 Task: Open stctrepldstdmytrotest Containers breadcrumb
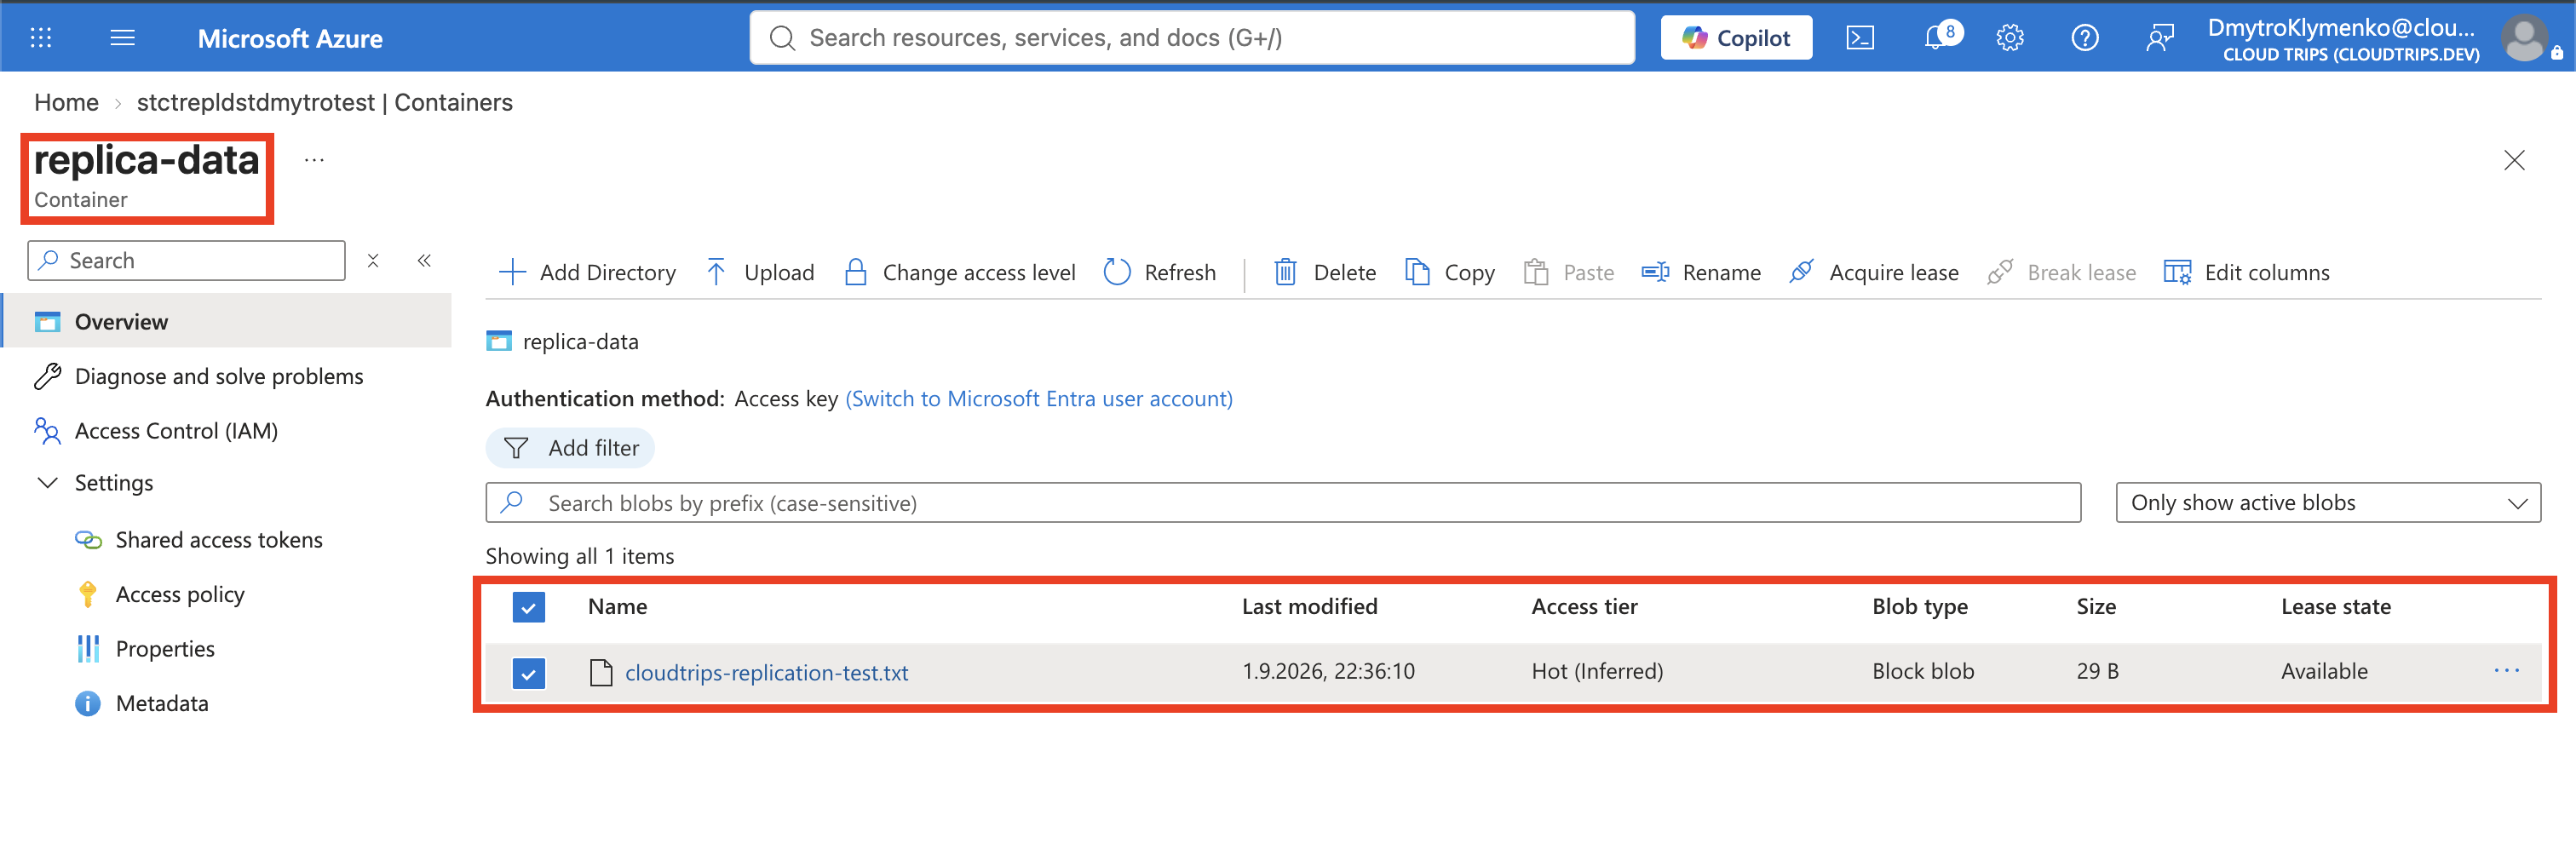click(324, 102)
